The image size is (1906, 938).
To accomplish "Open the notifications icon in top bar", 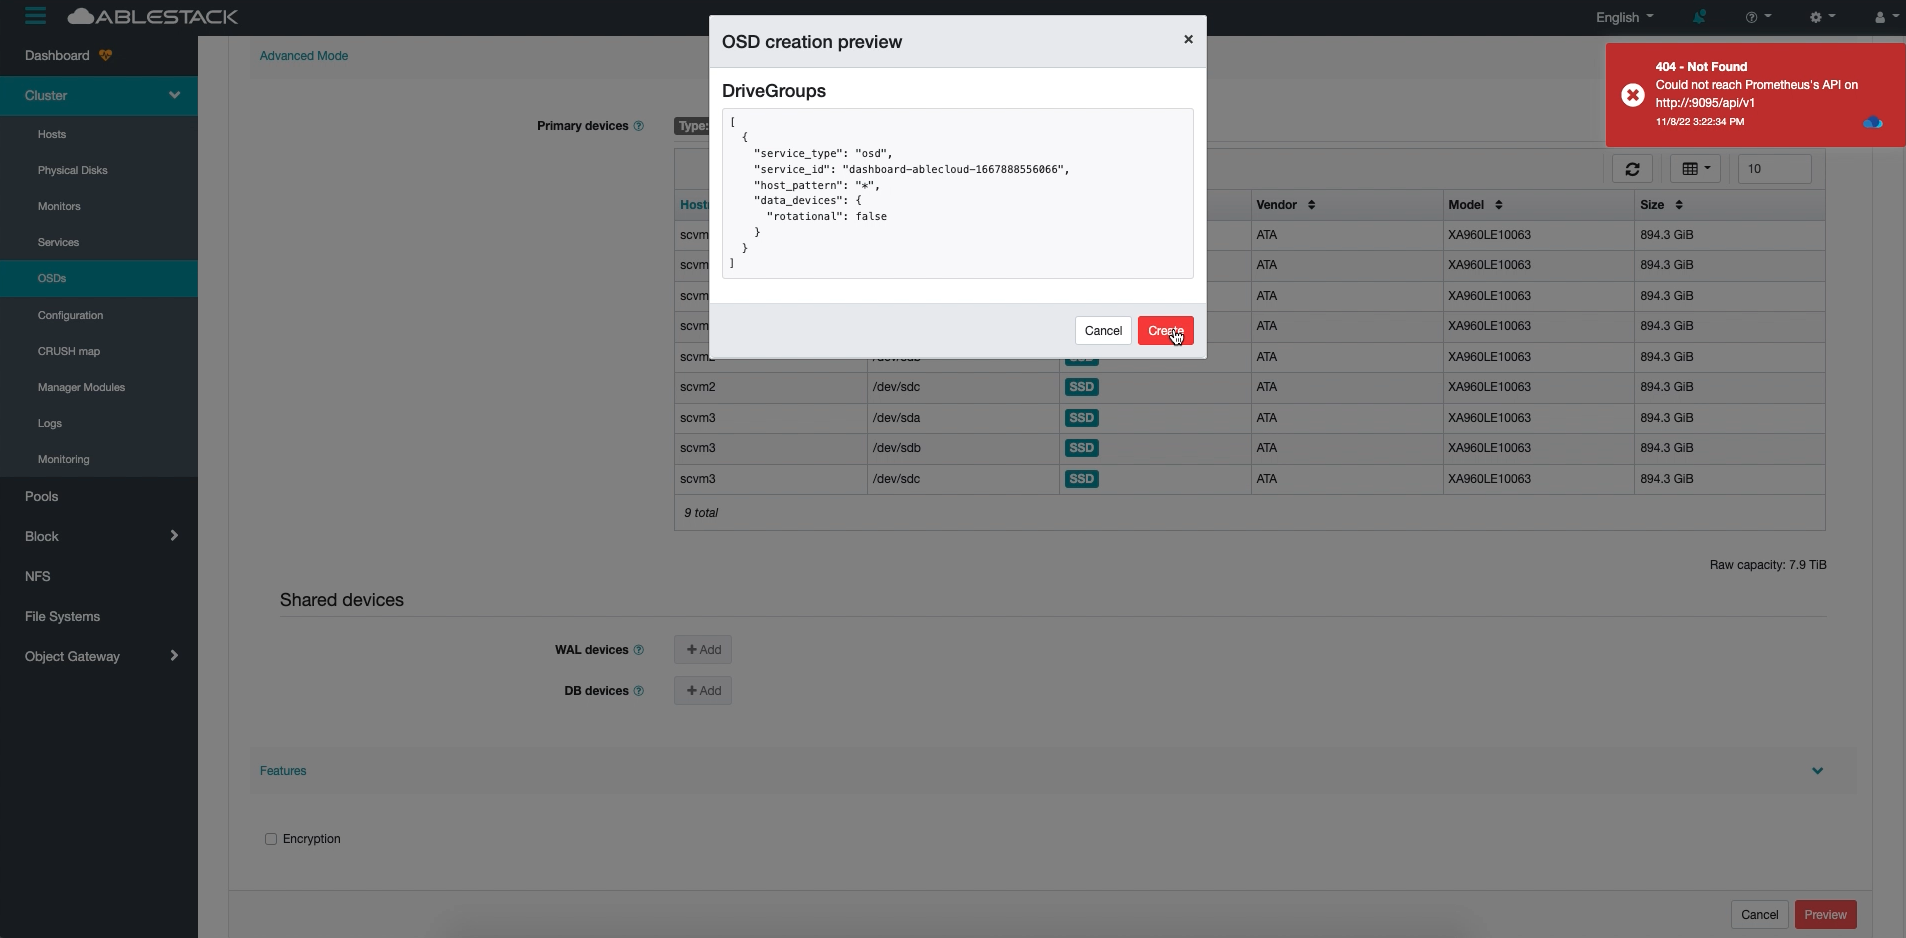I will point(1699,17).
